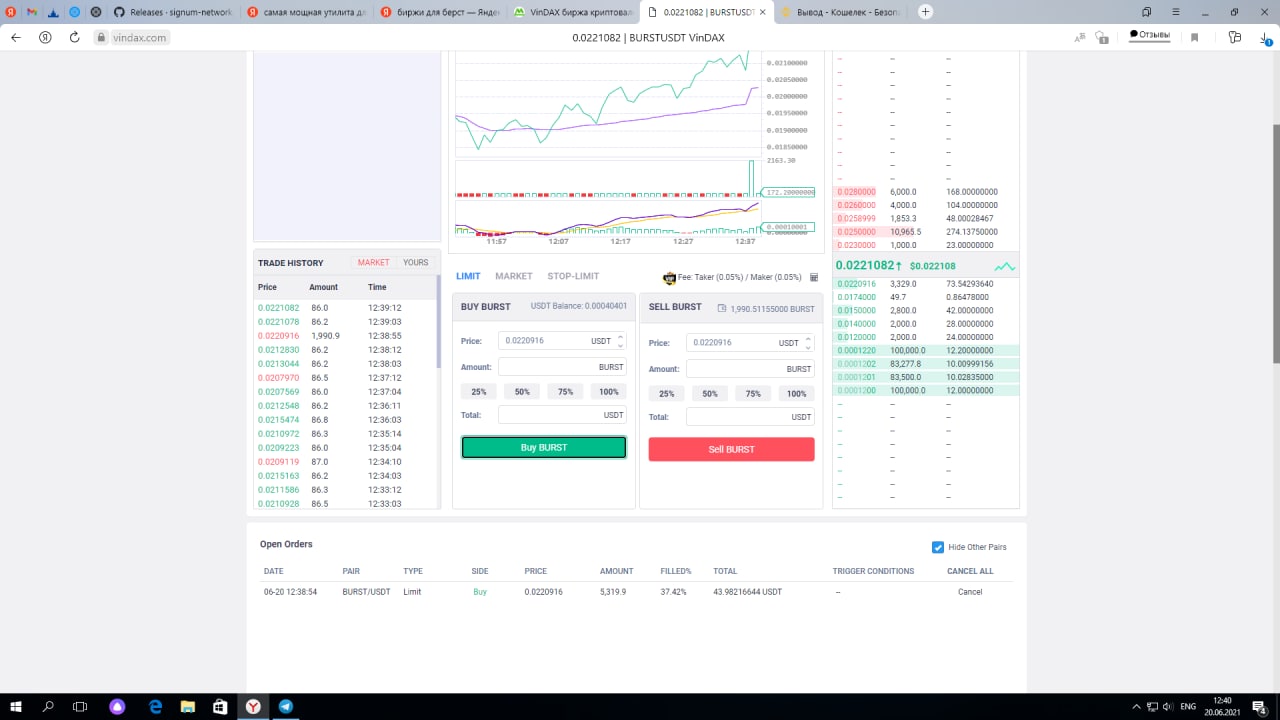The image size is (1280, 720).
Task: Select the STOP-LIMIT order tab
Action: click(x=573, y=276)
